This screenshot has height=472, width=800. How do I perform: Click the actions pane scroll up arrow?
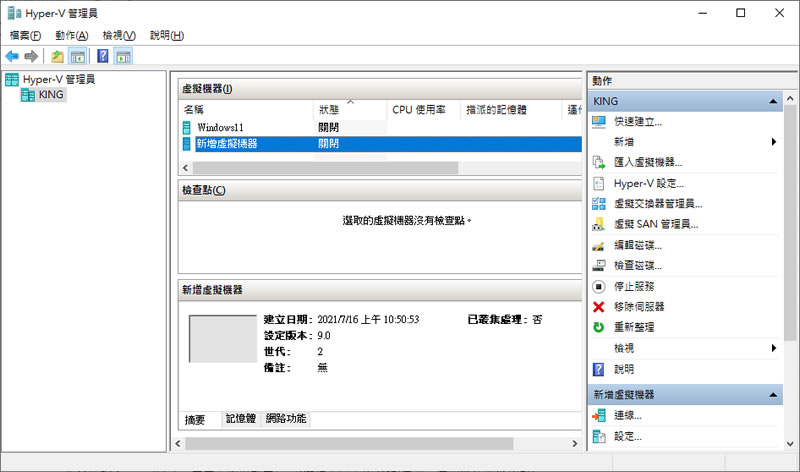[790, 98]
